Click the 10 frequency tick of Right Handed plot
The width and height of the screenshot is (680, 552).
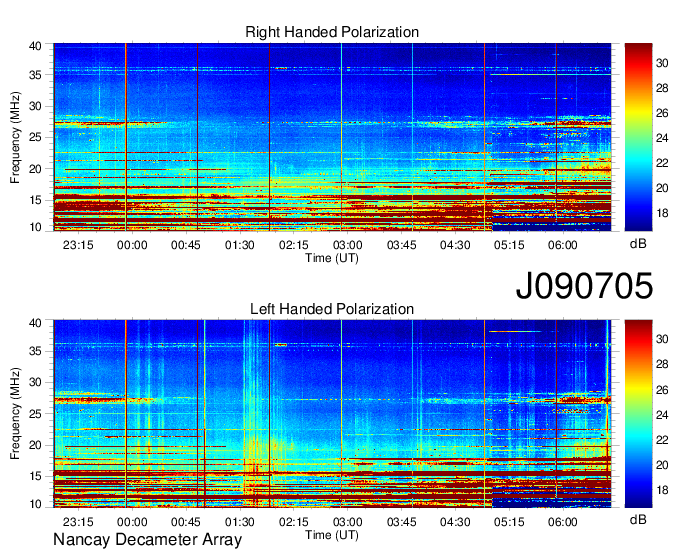(x=35, y=227)
